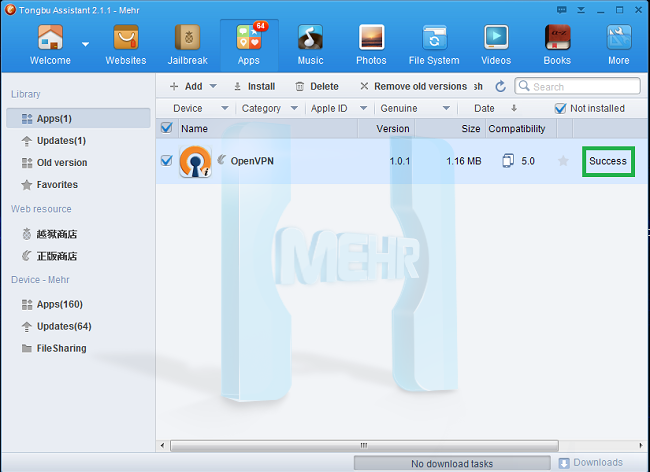Toggle the select-all checkbox in header
Screen dimensions: 650x472
click(x=167, y=128)
